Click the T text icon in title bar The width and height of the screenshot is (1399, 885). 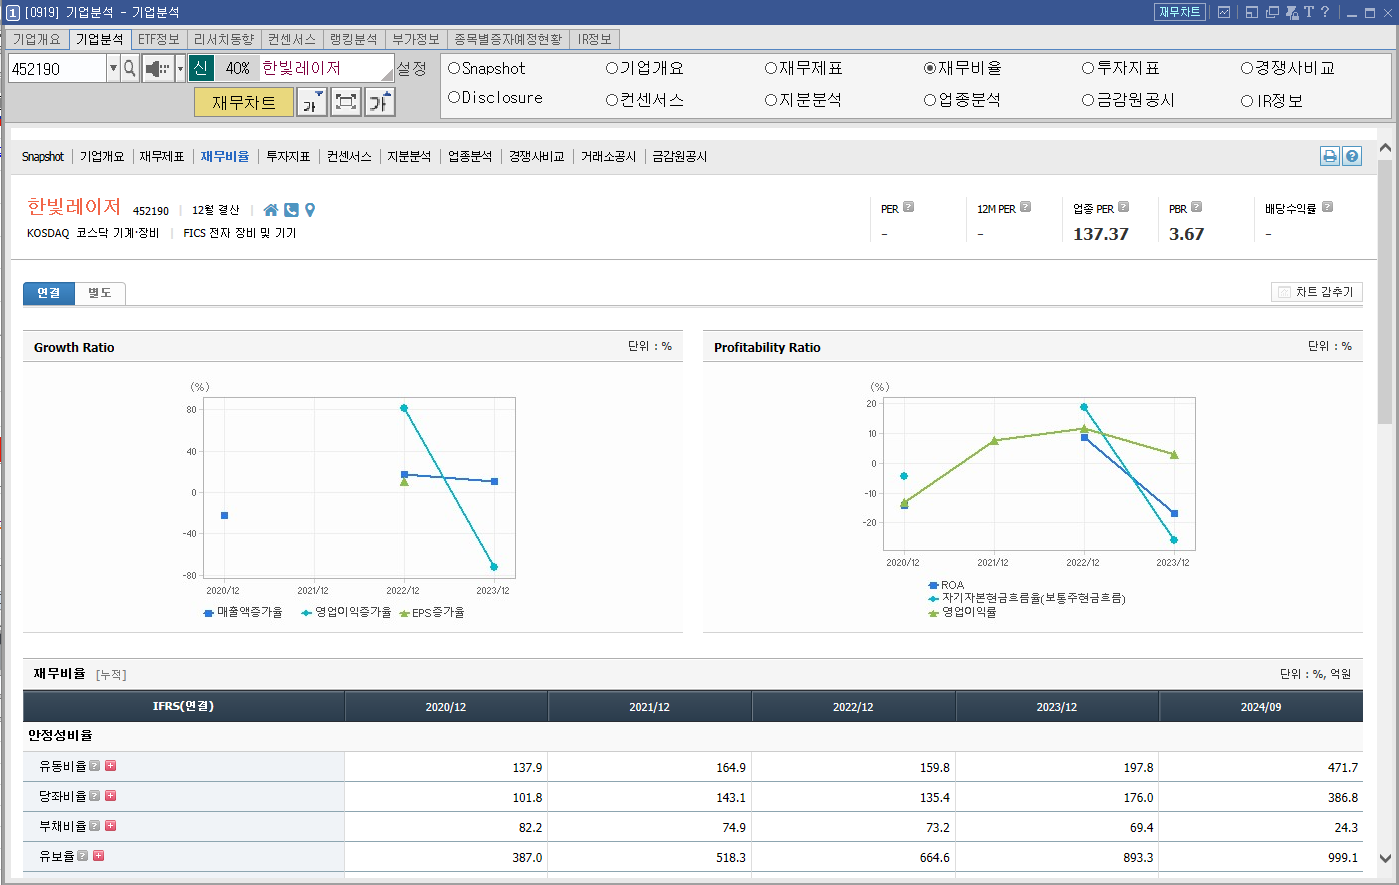tap(1308, 12)
